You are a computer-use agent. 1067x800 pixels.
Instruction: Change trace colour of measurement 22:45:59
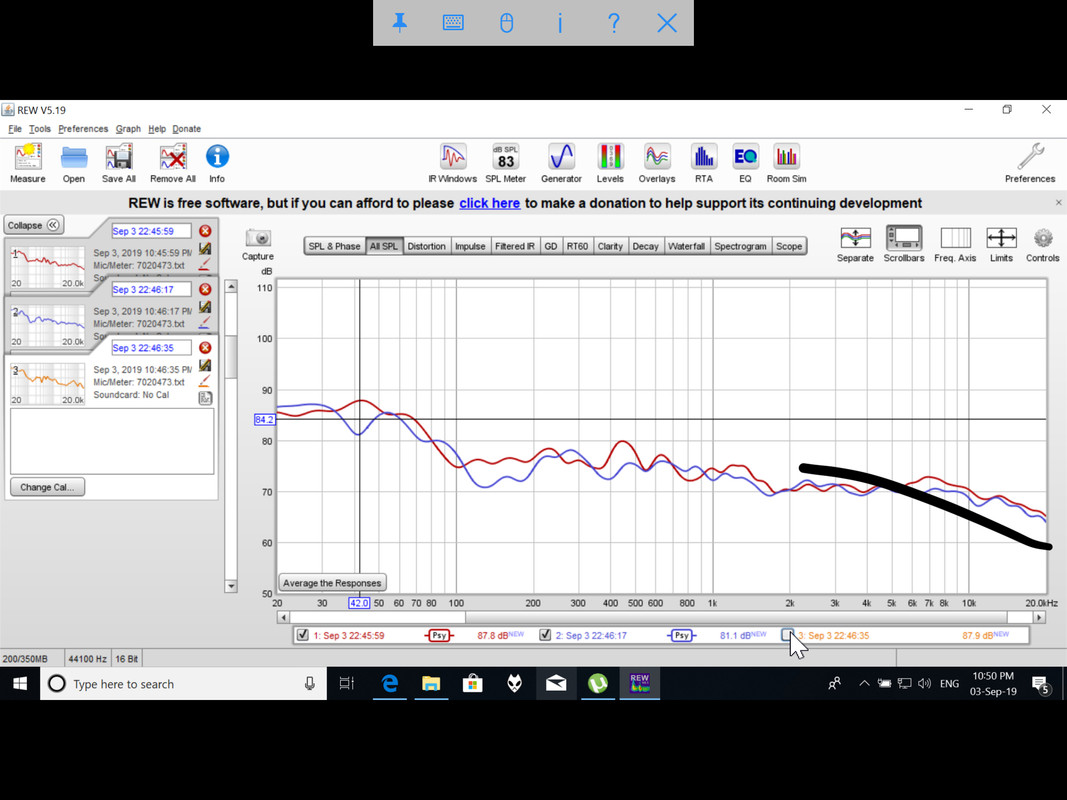pyautogui.click(x=205, y=264)
